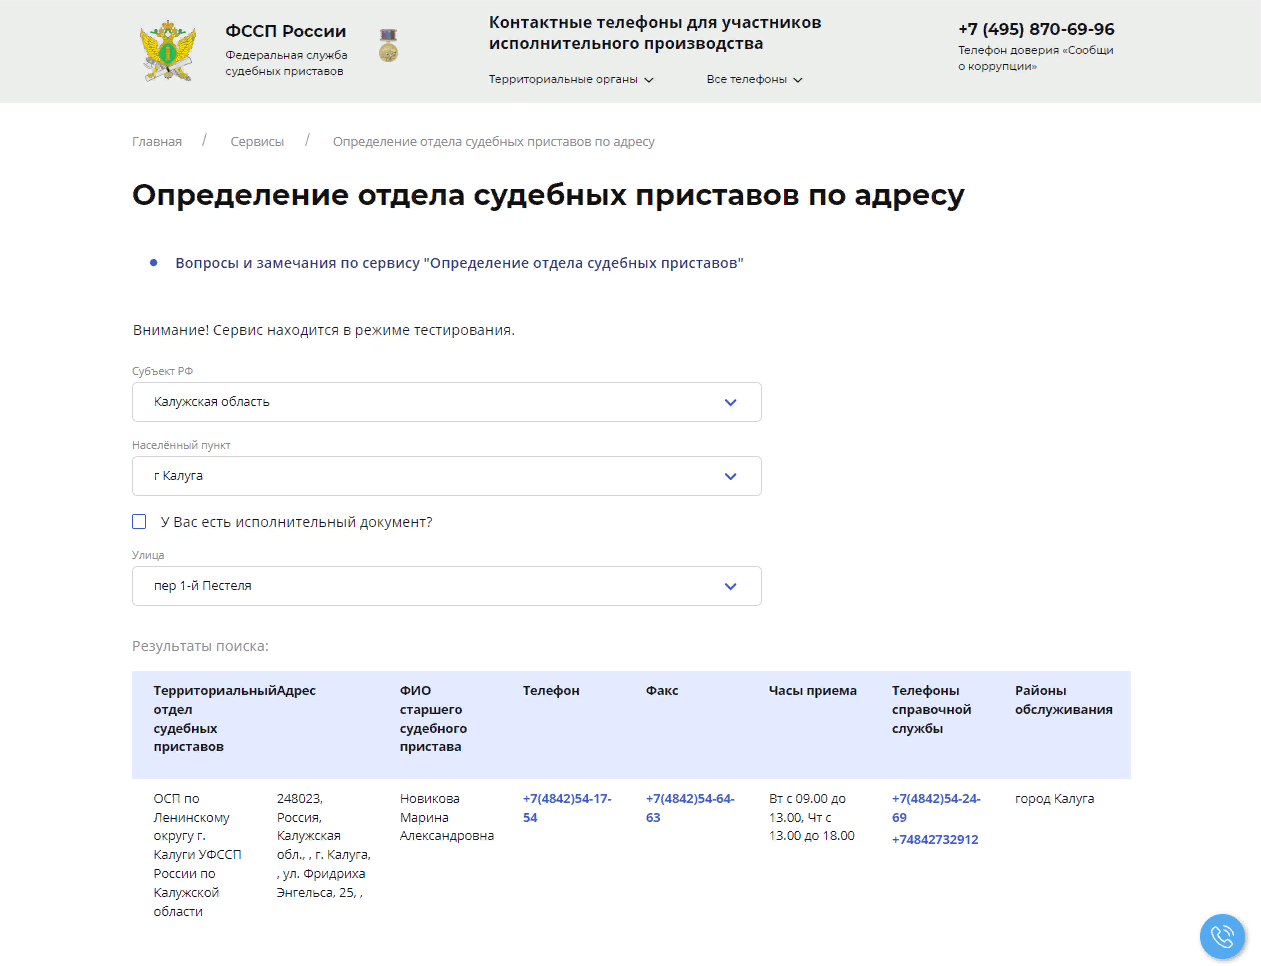Click the medal award icon in header
This screenshot has height=966, width=1261.
(x=388, y=46)
